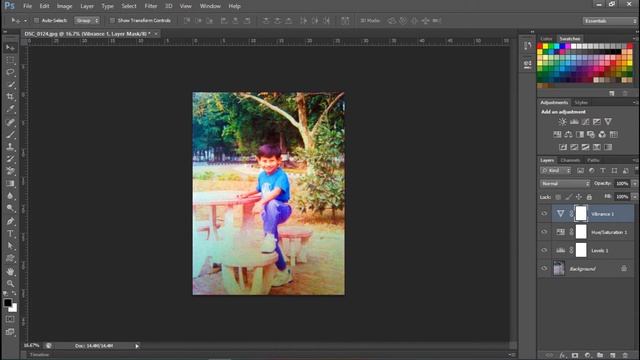
Task: Select the Clone Stamp tool
Action: (10, 147)
